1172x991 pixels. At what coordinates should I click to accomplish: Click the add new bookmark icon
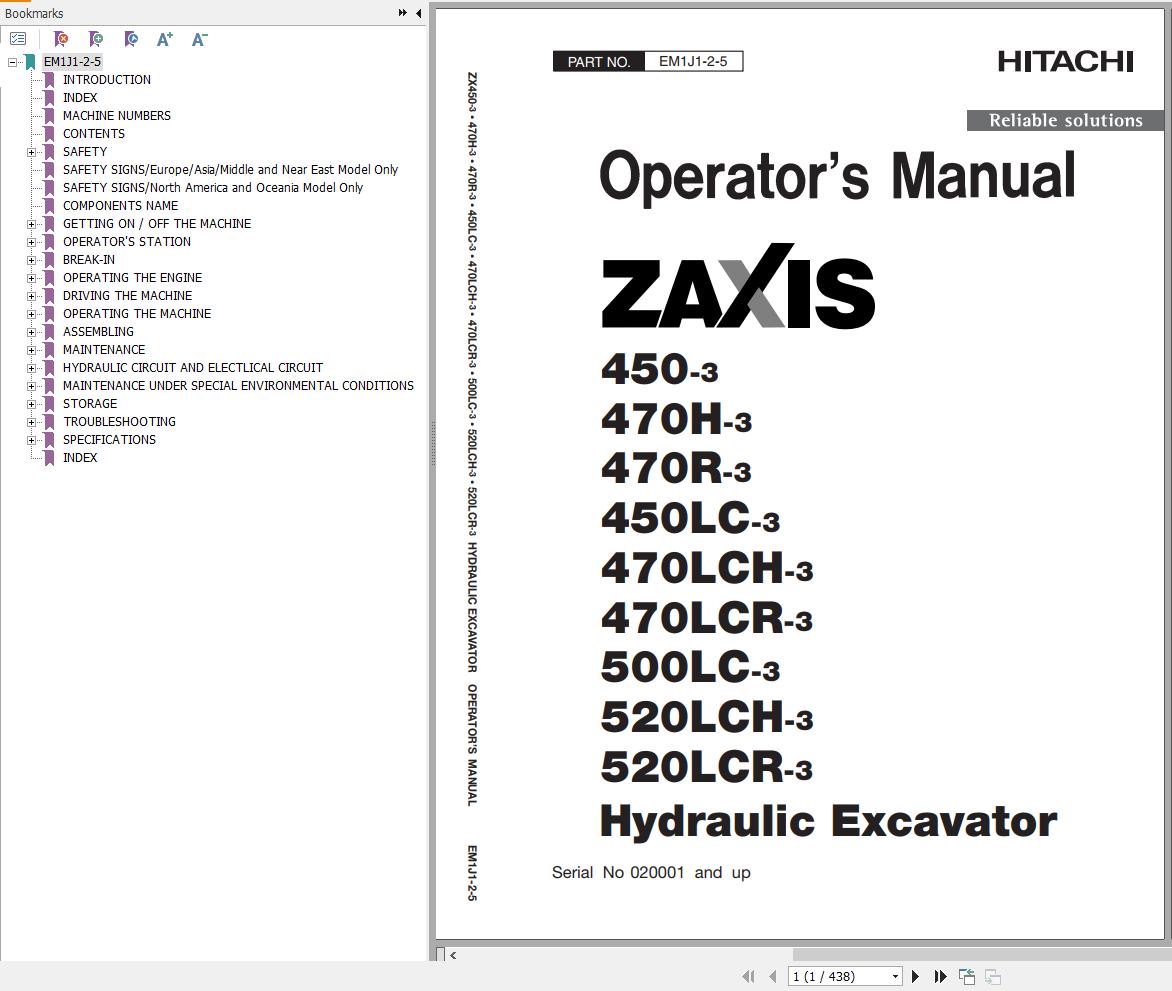[x=96, y=39]
